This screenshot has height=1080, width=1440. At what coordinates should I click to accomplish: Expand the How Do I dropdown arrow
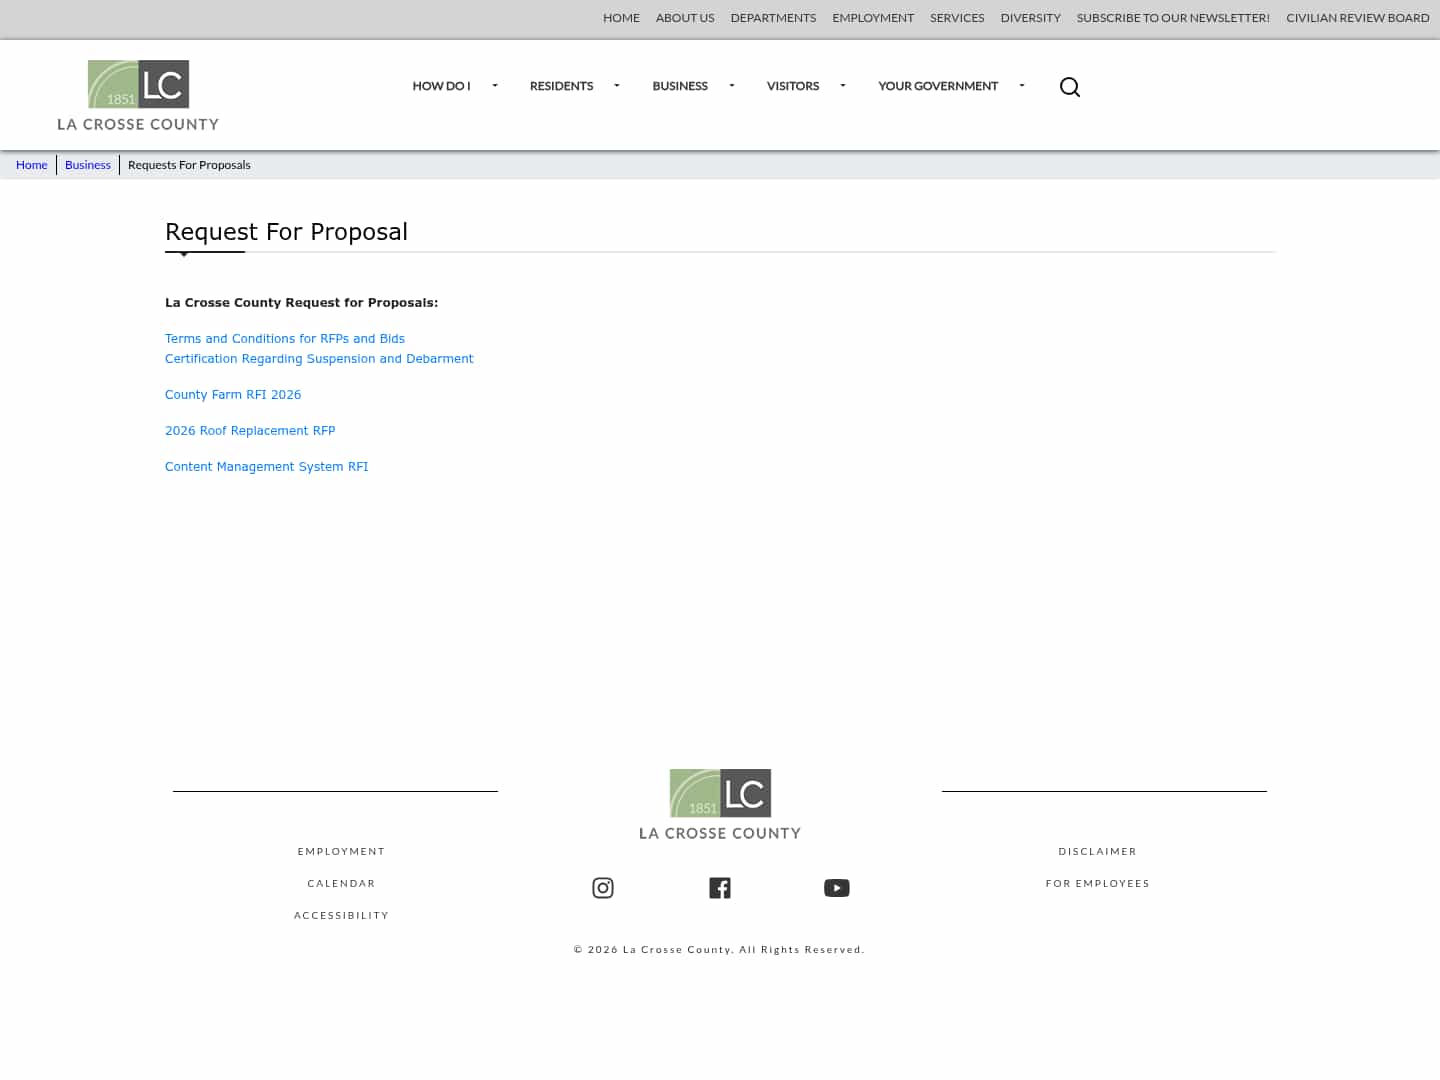point(494,86)
